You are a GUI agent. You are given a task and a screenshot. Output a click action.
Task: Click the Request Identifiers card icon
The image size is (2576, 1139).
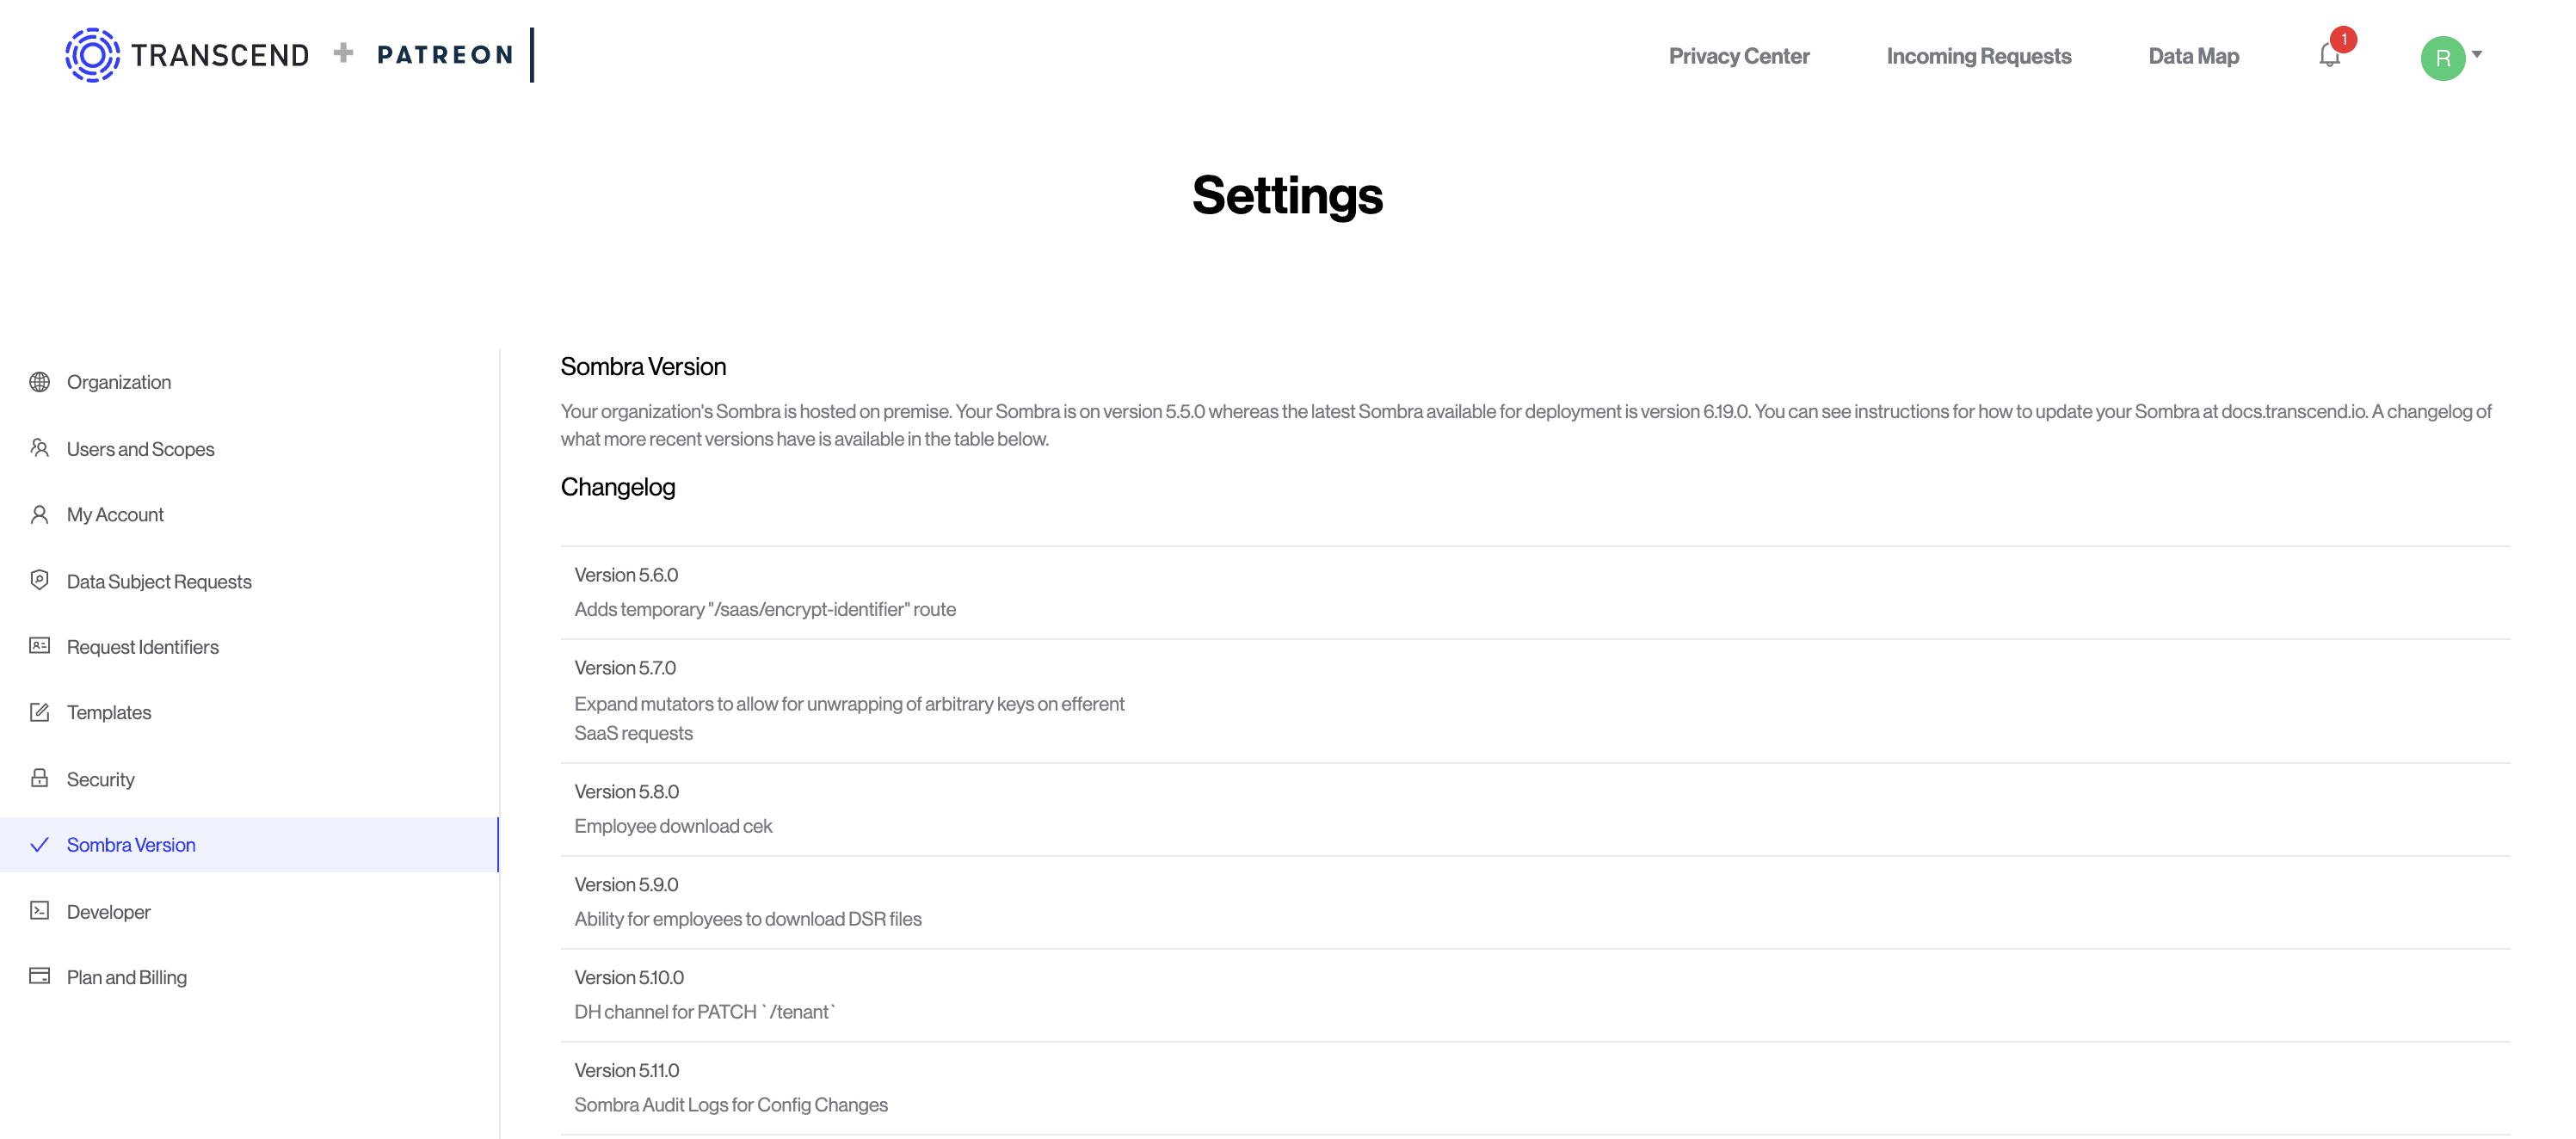coord(40,646)
